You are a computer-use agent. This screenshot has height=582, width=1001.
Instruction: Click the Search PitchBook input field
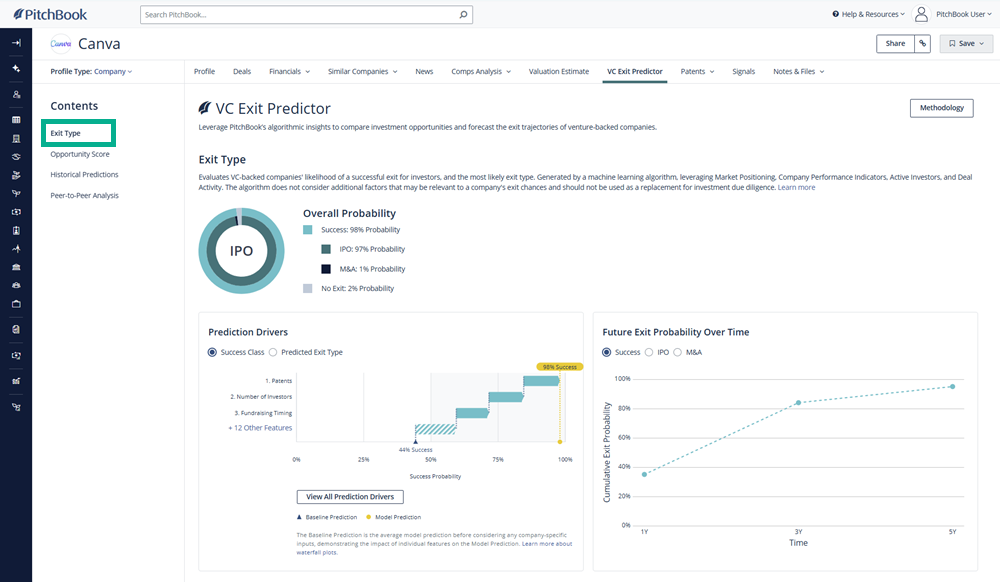(306, 15)
